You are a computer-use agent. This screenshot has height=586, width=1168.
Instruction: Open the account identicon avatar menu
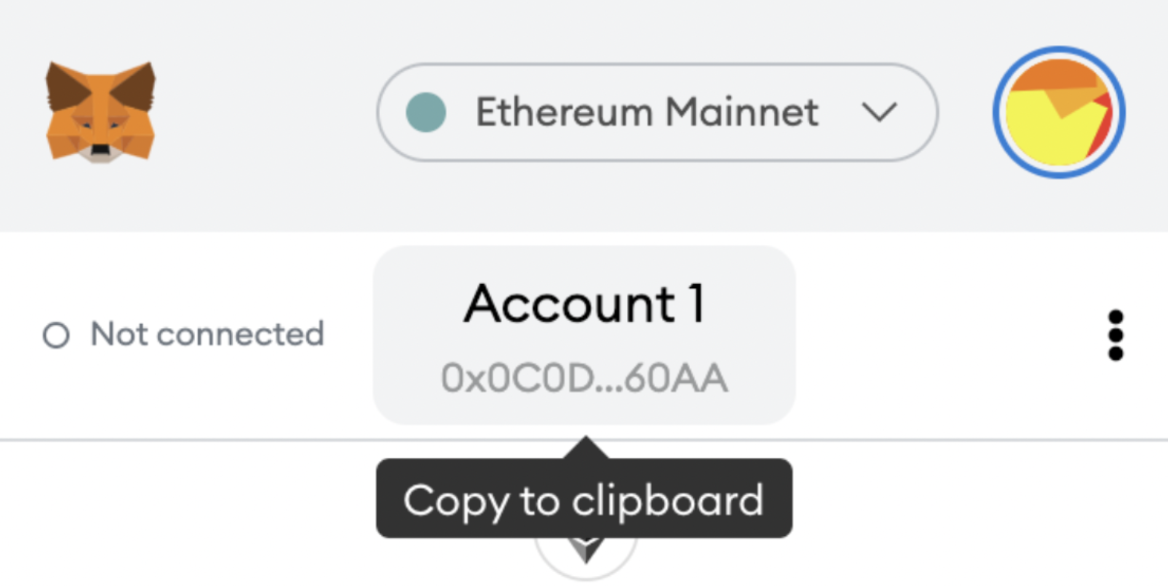(x=1059, y=112)
